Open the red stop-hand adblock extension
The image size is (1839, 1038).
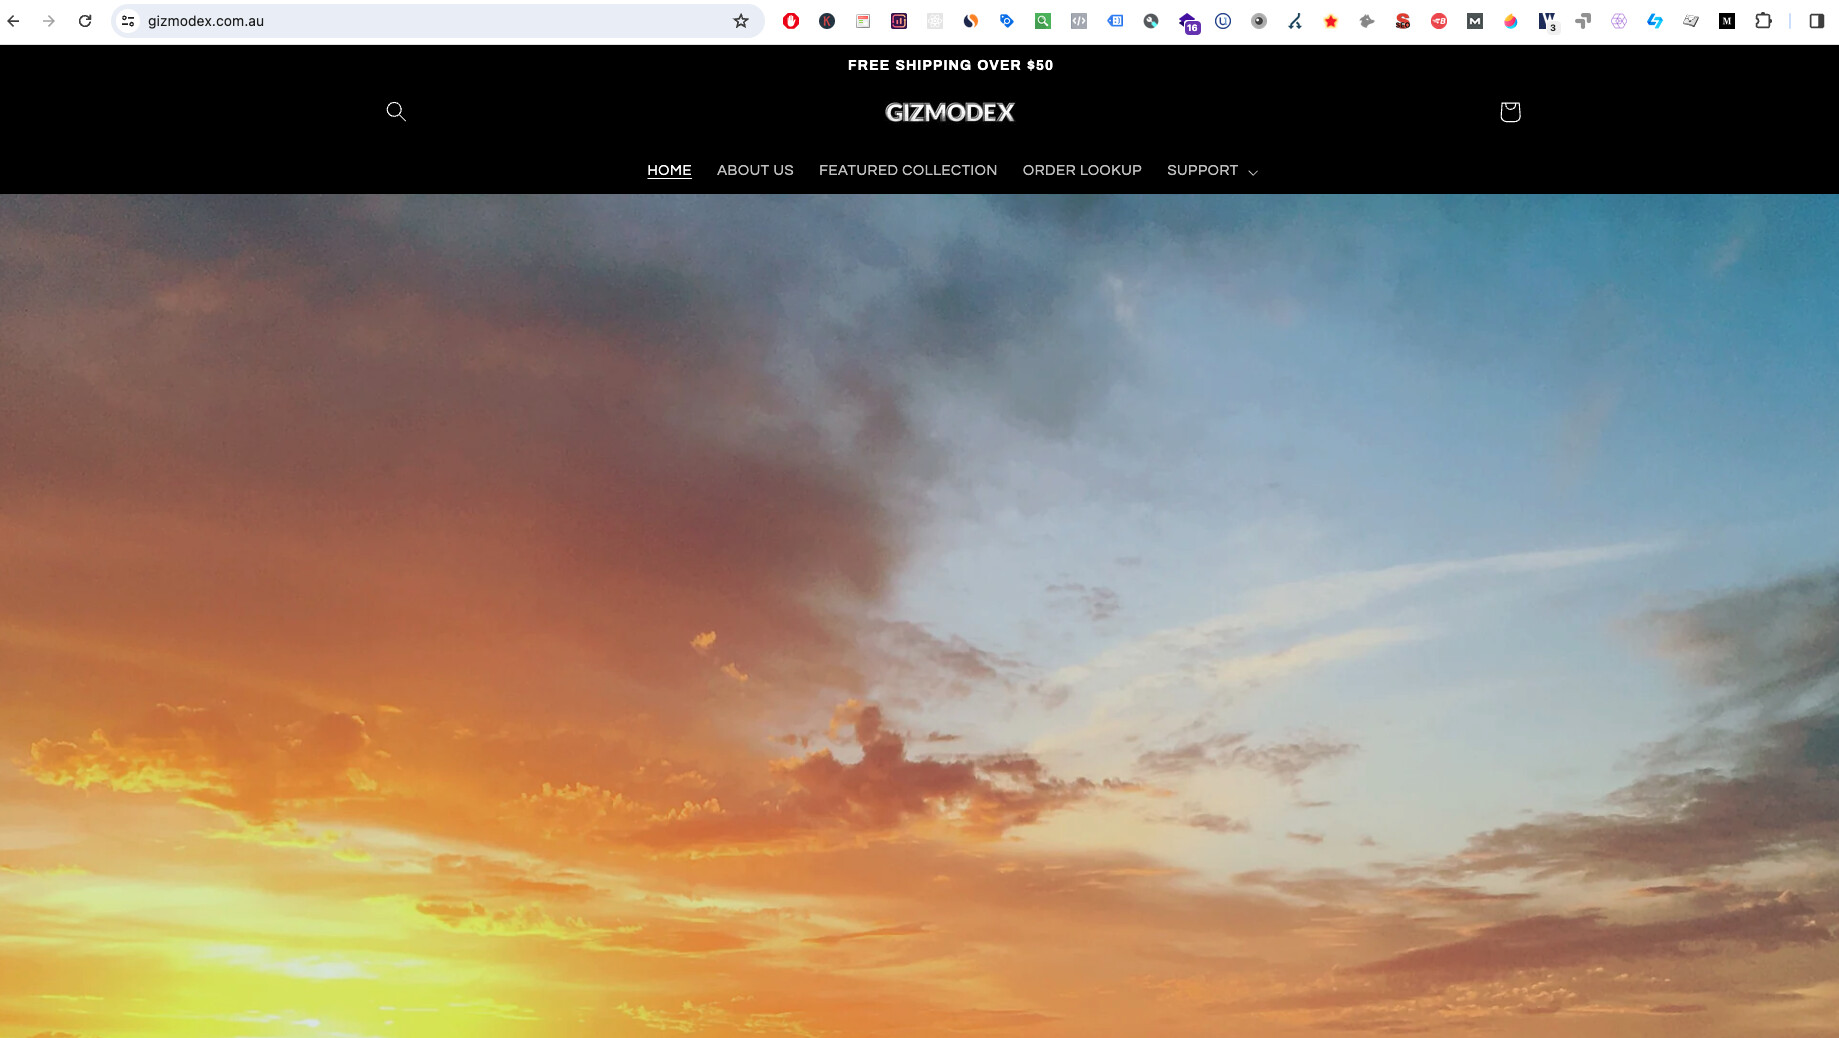point(791,21)
